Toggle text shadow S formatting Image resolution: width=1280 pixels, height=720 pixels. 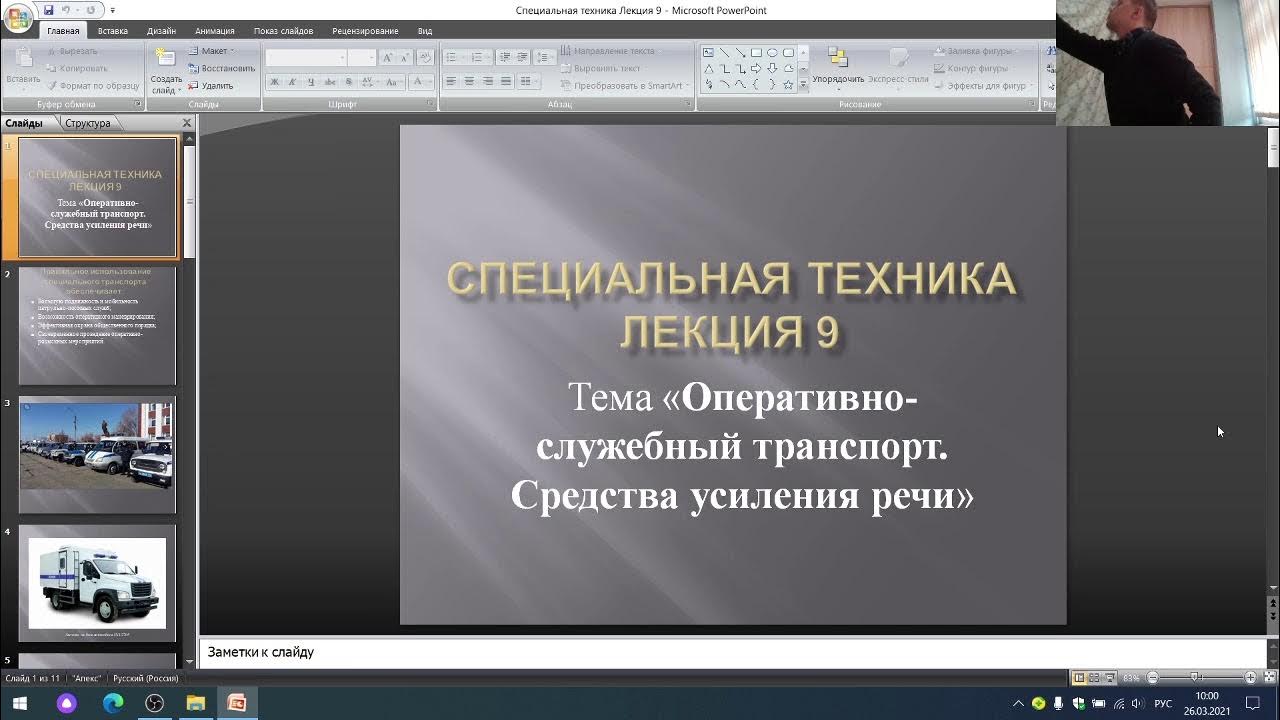348,82
